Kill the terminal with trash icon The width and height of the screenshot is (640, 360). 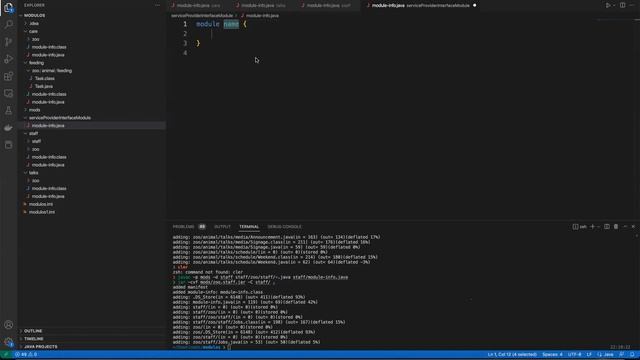click(616, 227)
